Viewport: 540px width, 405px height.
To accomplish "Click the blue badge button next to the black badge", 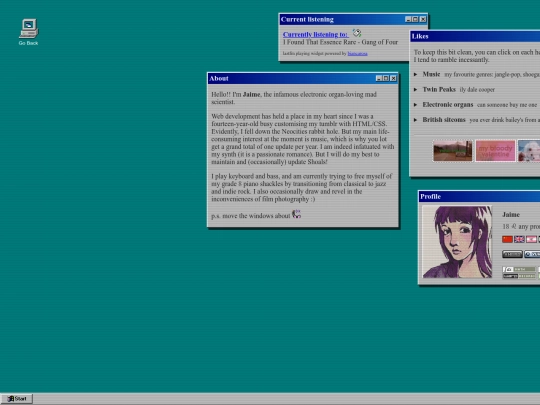I will click(532, 254).
